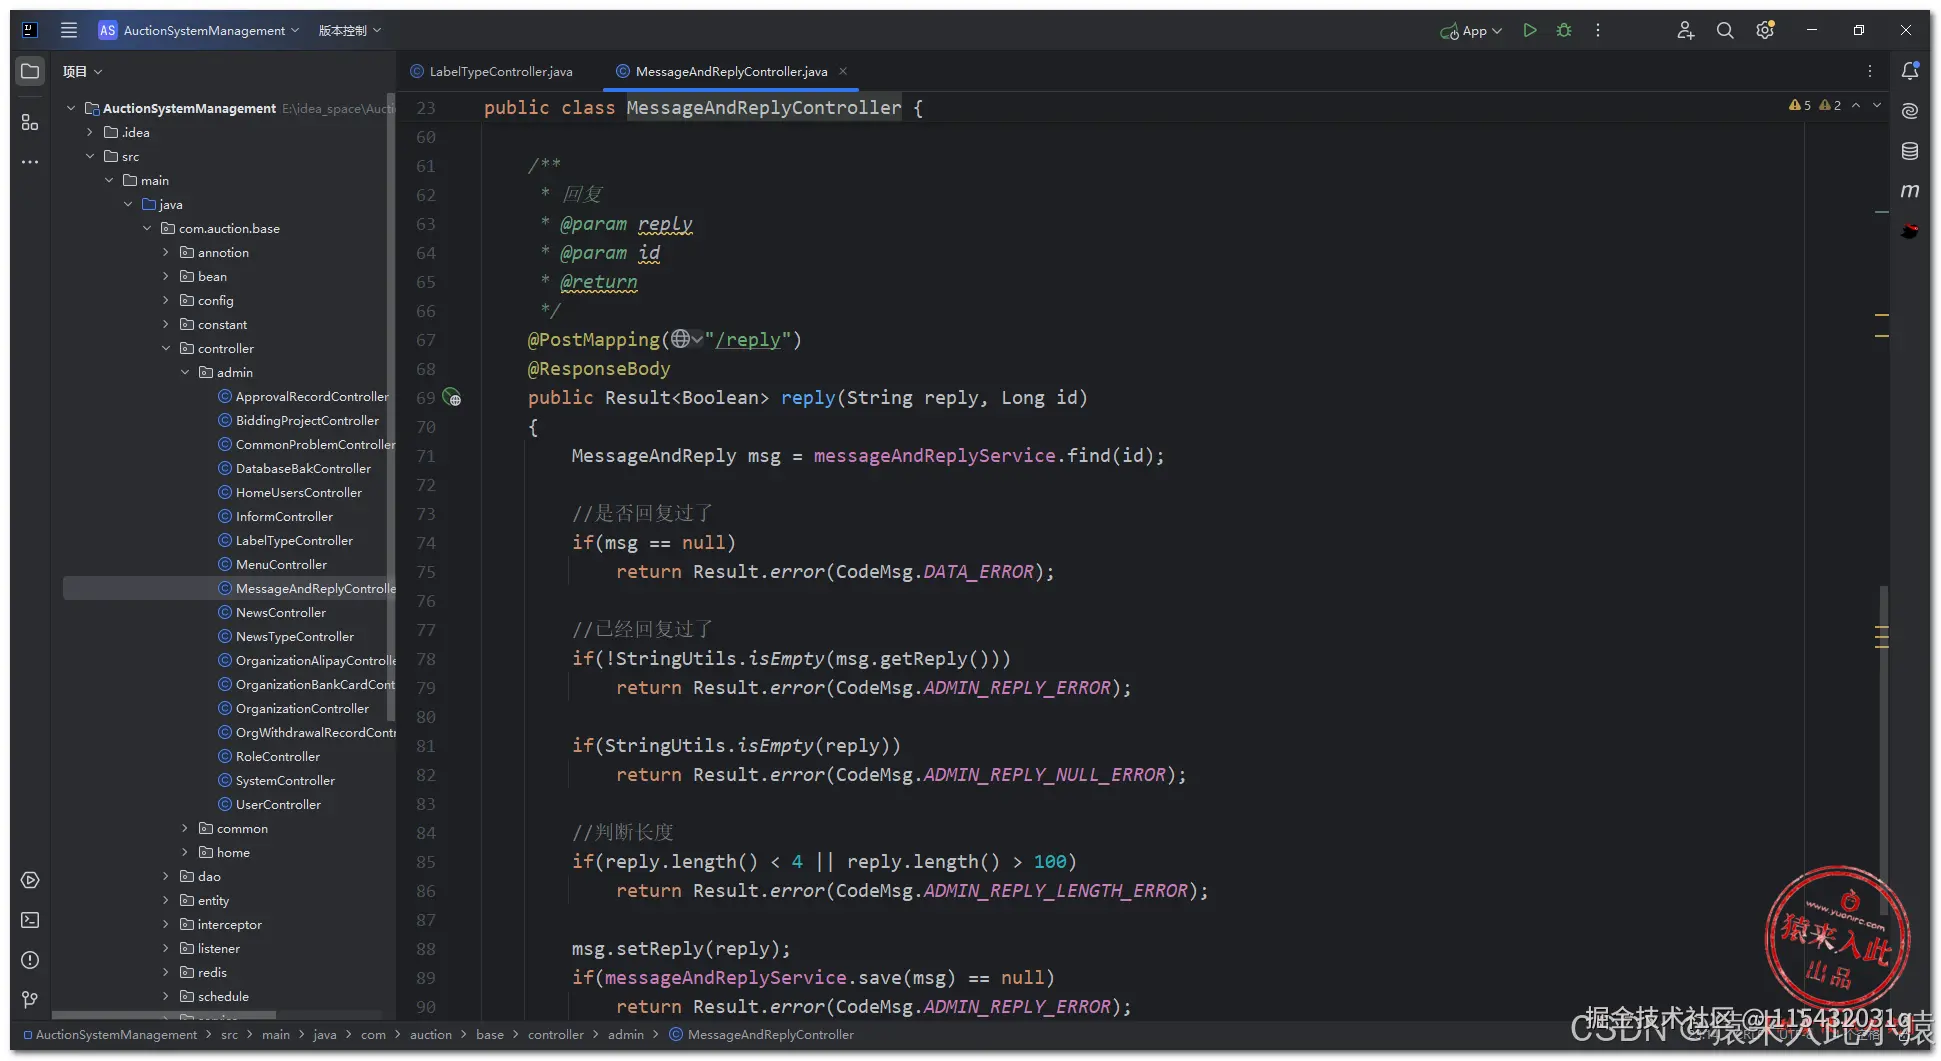The width and height of the screenshot is (1941, 1061).
Task: Expand the home package
Action: pos(185,852)
